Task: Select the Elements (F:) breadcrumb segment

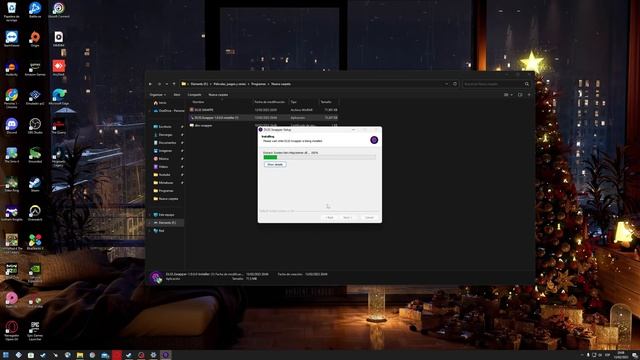Action: [199, 84]
